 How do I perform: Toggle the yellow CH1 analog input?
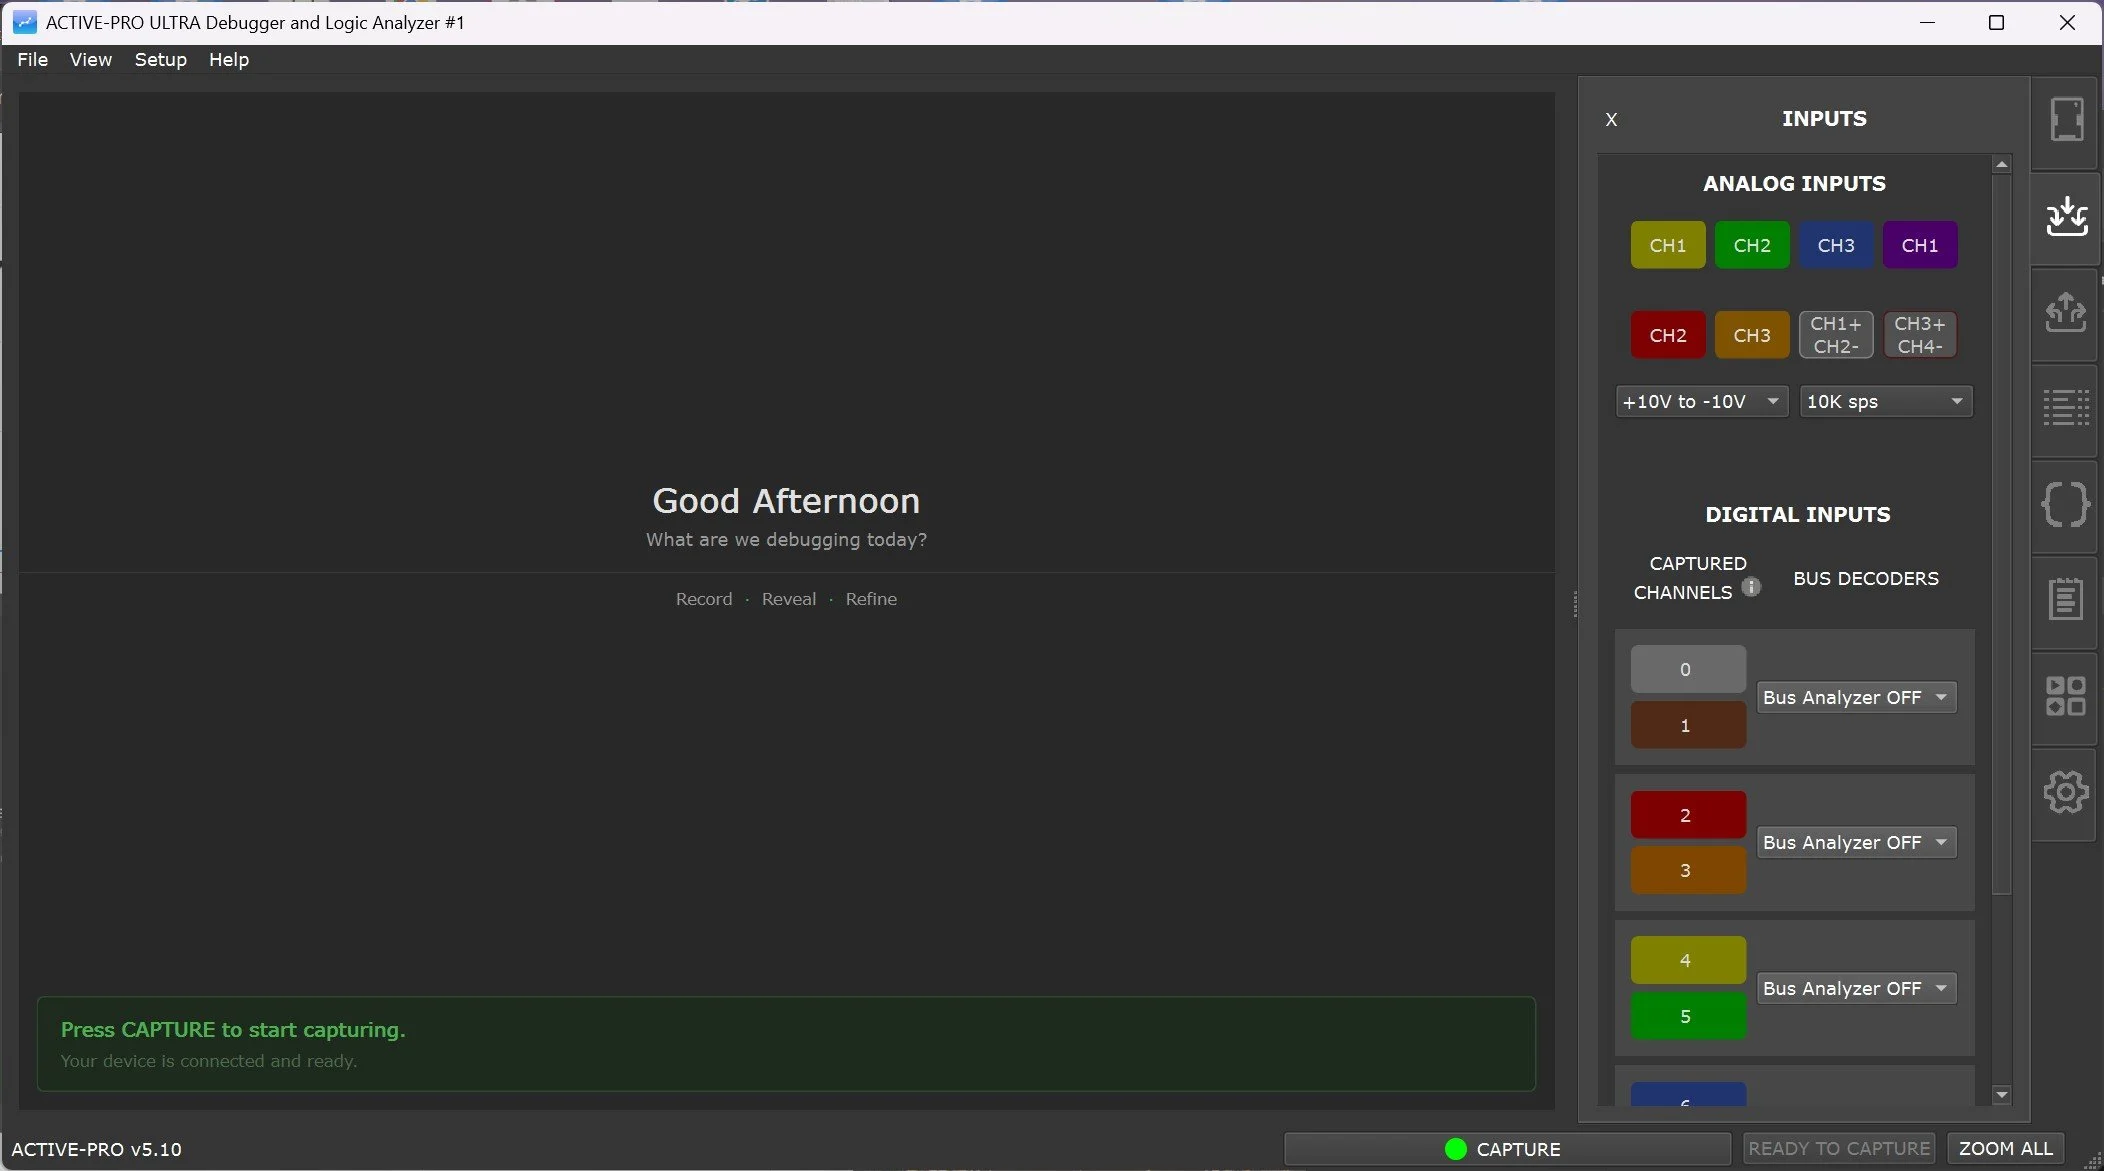click(x=1667, y=245)
